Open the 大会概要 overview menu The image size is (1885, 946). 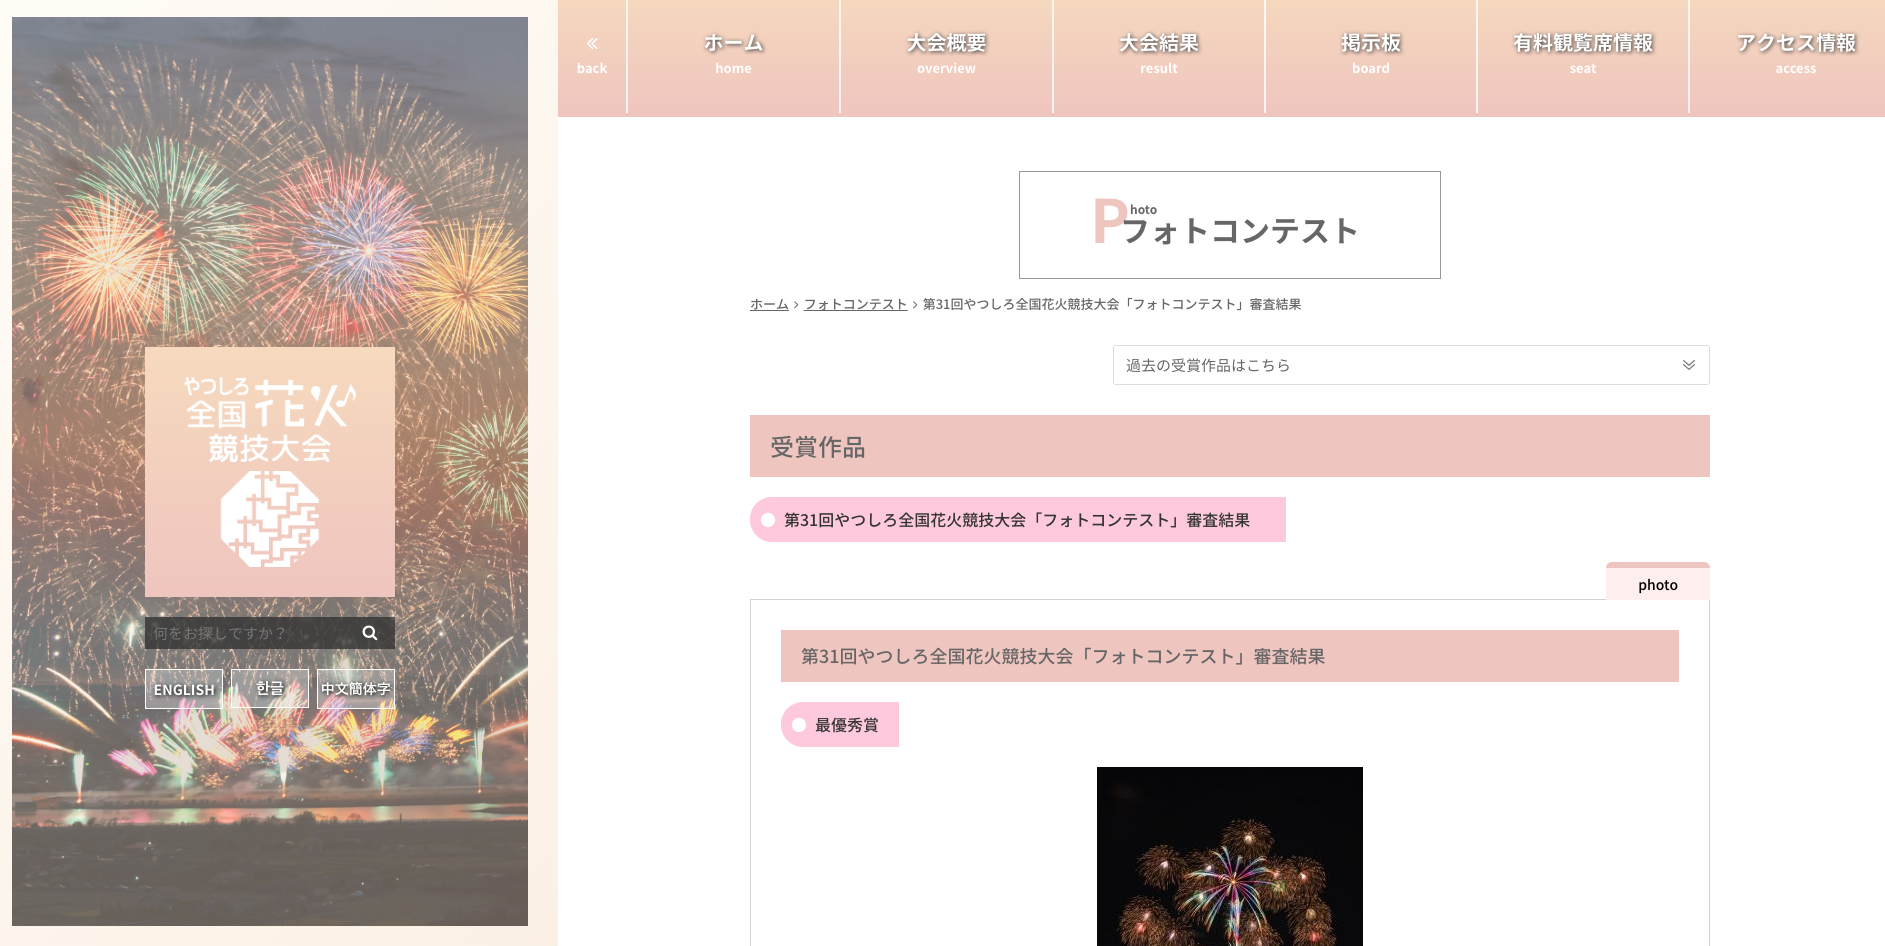click(x=946, y=55)
